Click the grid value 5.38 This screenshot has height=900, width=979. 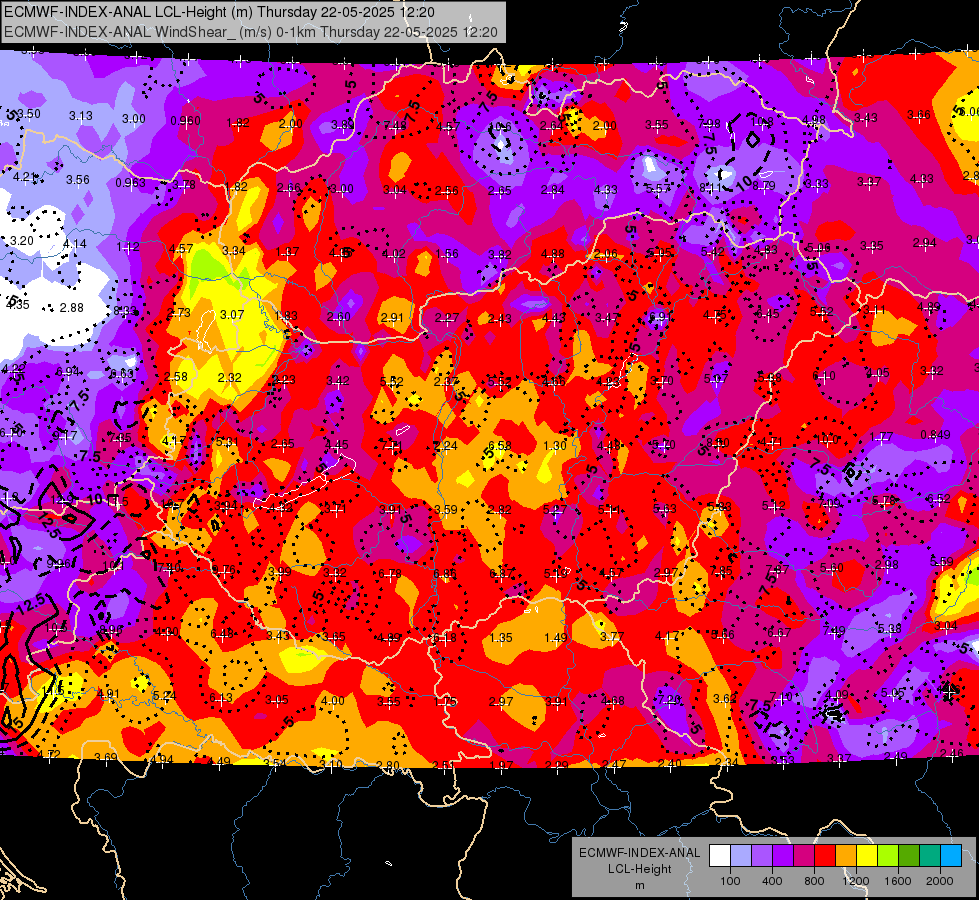click(889, 629)
